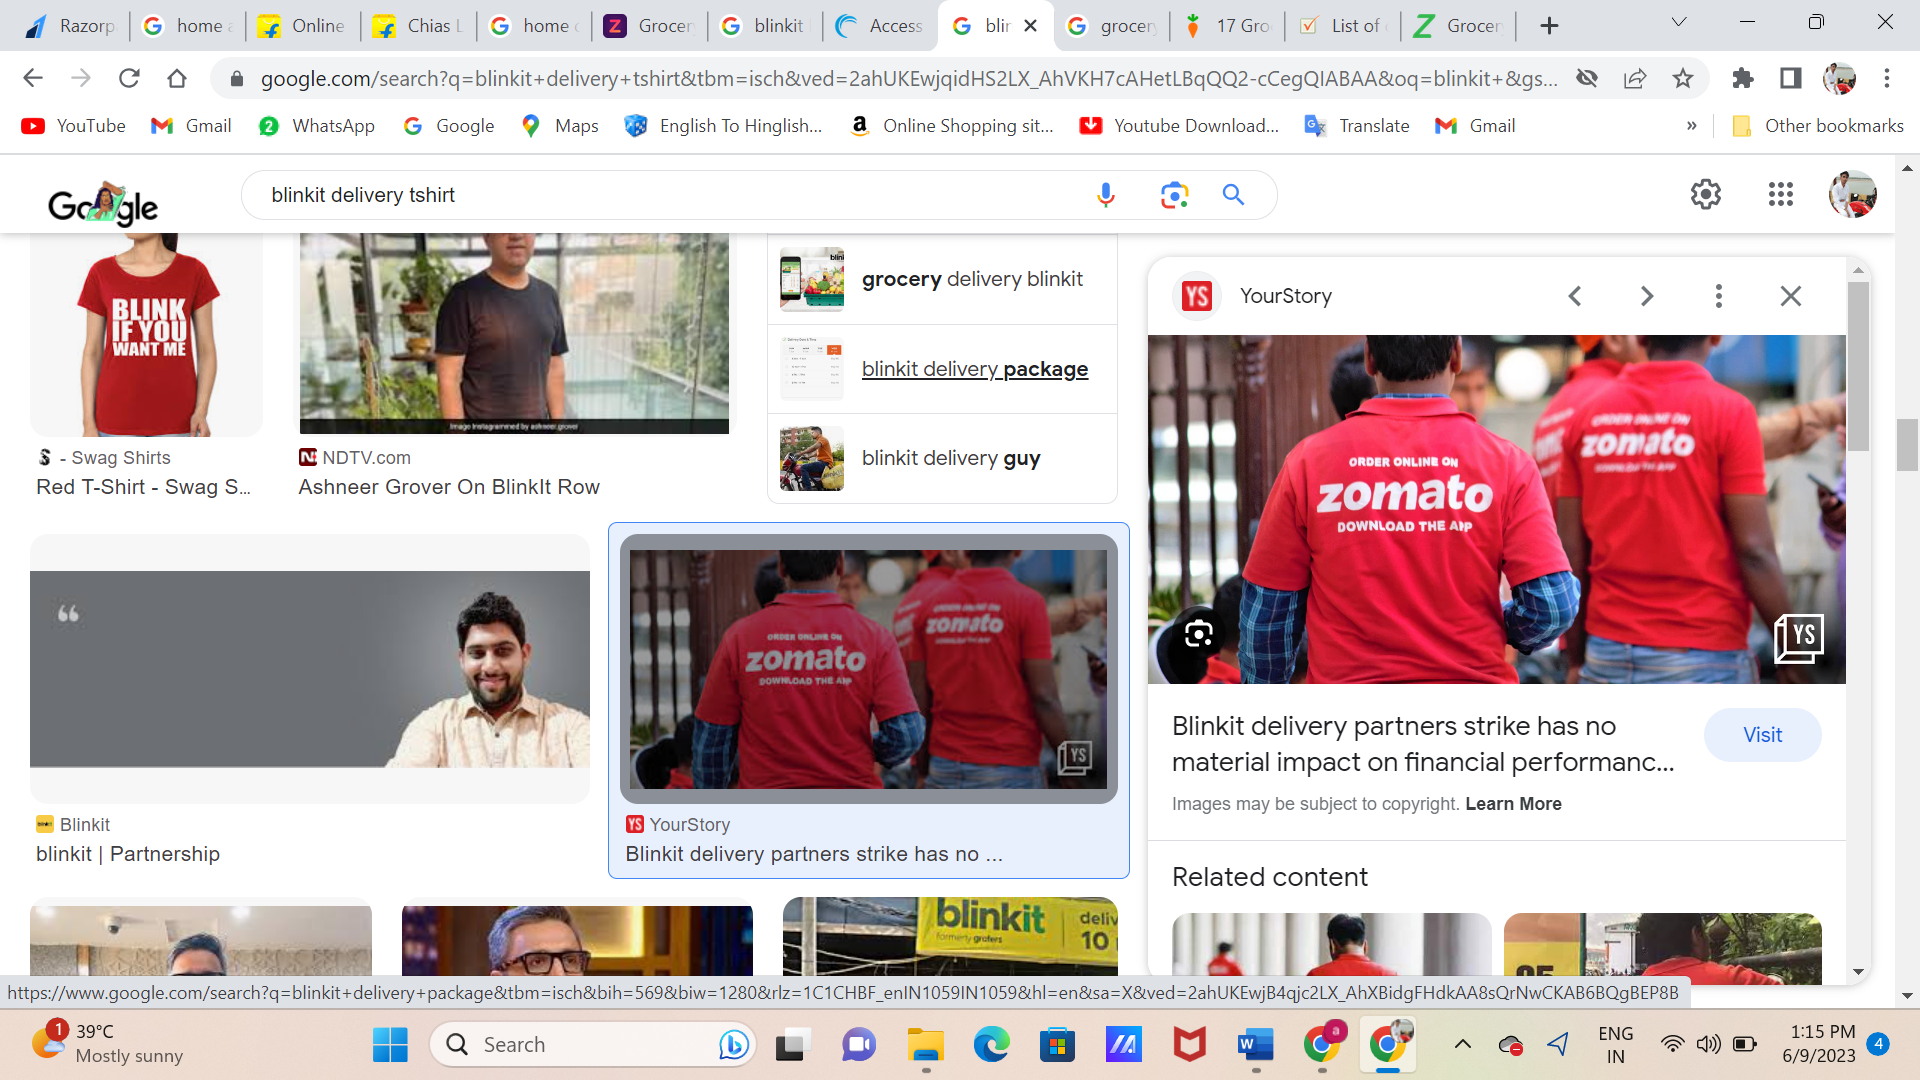The image size is (1920, 1080).
Task: Open the Windows Start menu
Action: (x=390, y=1045)
